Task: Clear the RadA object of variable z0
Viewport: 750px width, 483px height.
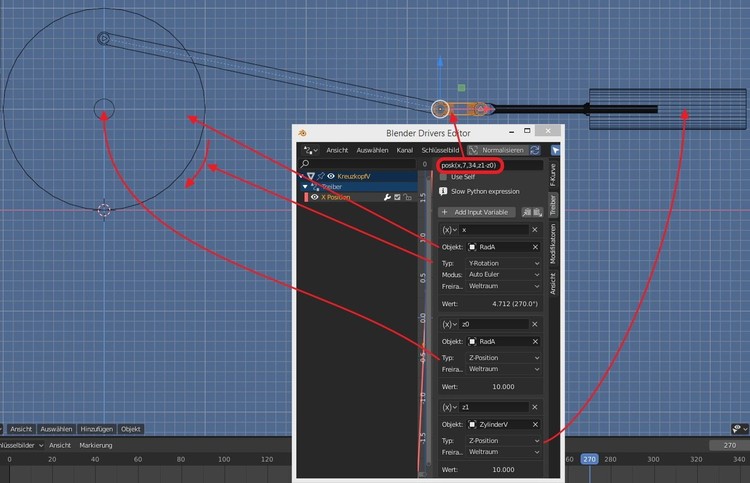Action: (535, 341)
